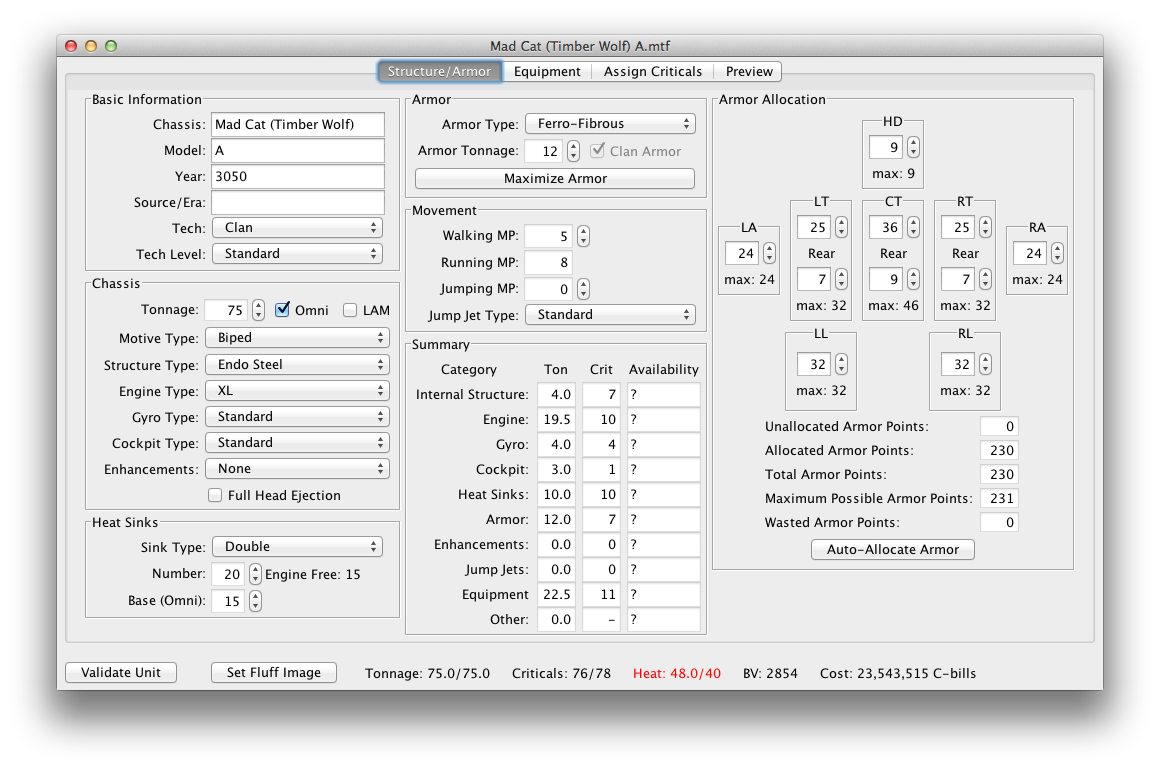
Task: Click the Internal Structure crit cell
Action: click(x=601, y=394)
